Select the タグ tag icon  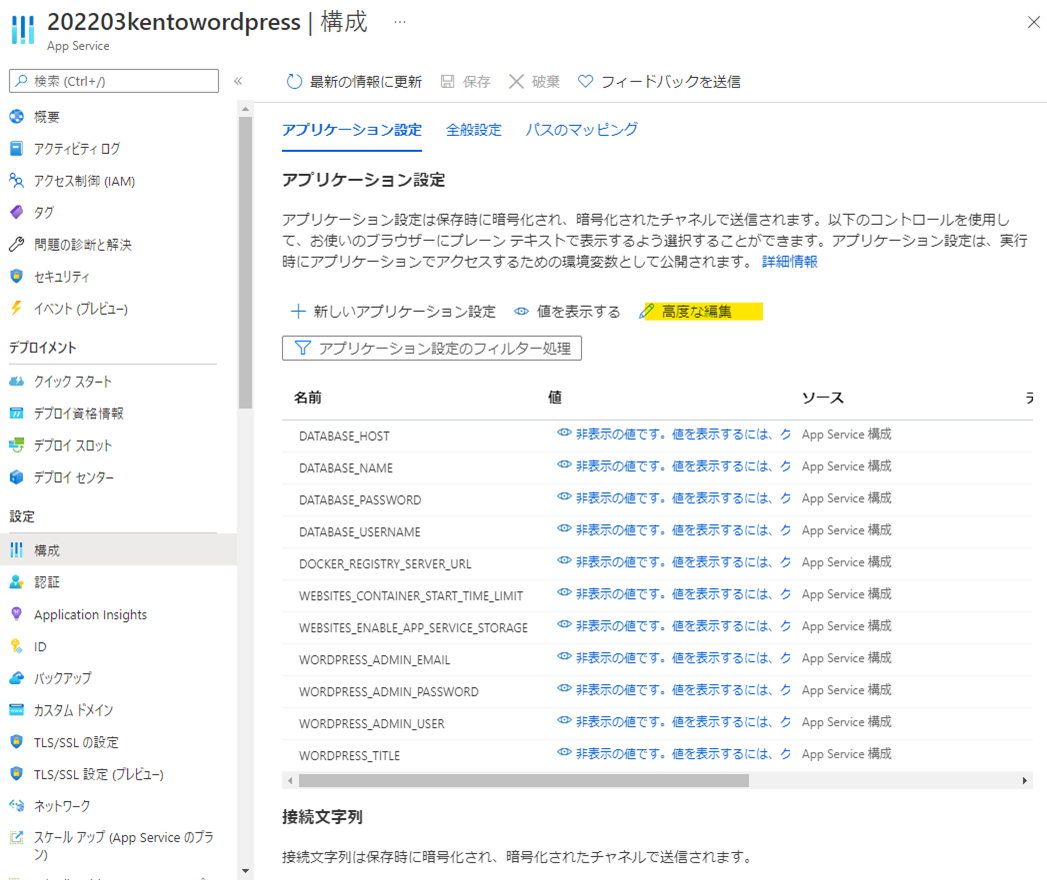point(16,213)
